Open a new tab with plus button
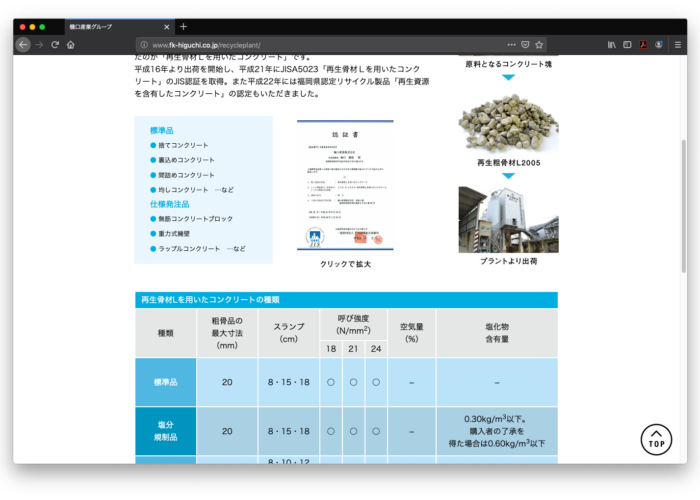The width and height of the screenshot is (700, 500). pos(183,26)
